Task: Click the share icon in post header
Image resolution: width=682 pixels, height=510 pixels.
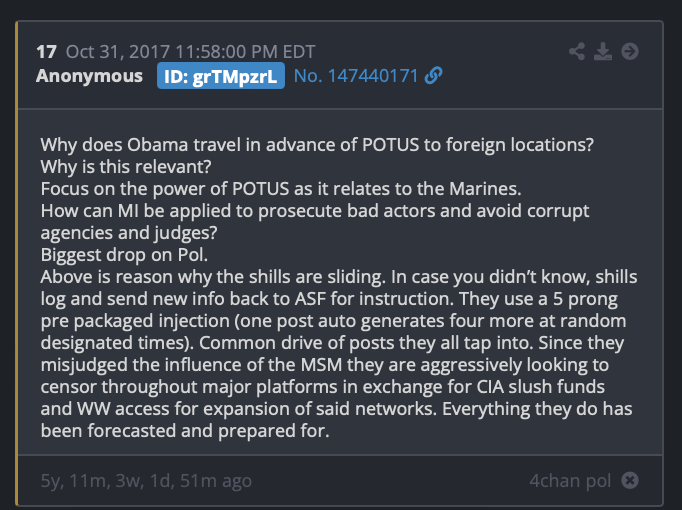Action: (577, 51)
